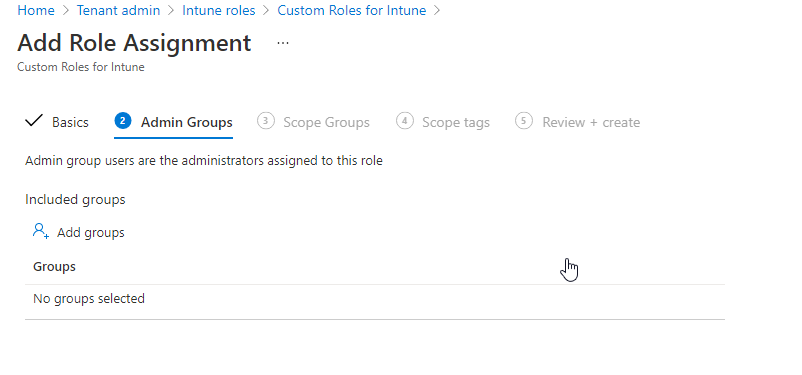Click the Groups column header
Viewport: 802px width, 375px height.
coord(54,267)
